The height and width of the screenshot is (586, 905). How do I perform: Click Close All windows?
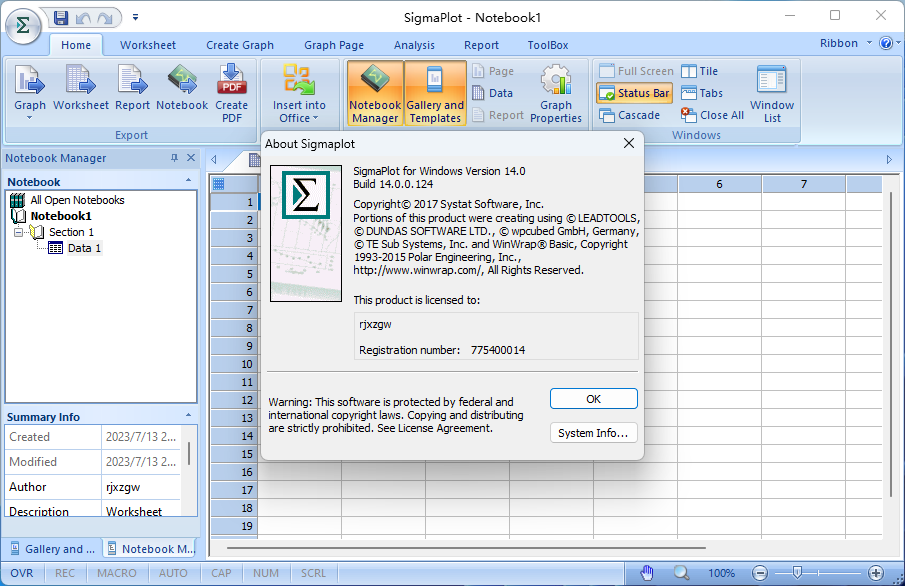(x=712, y=115)
